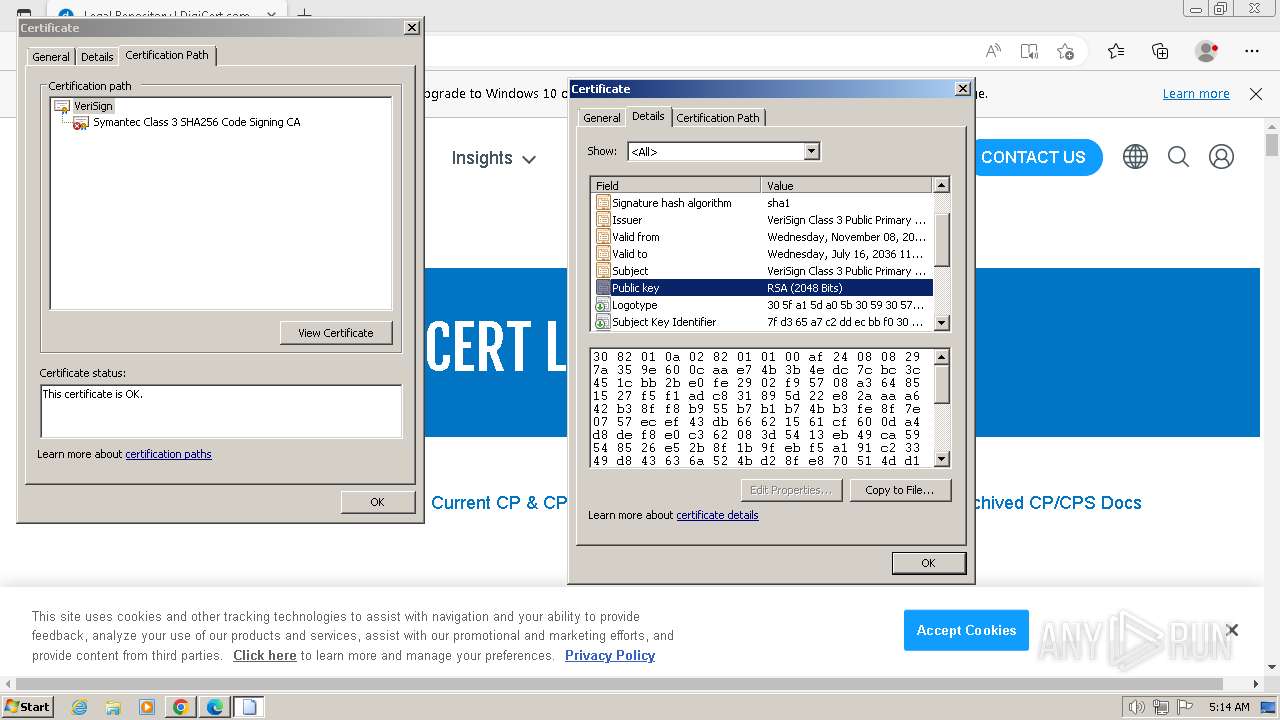Click the volume speaker tray icon
Screen dimensions: 1280x720
coord(1136,707)
